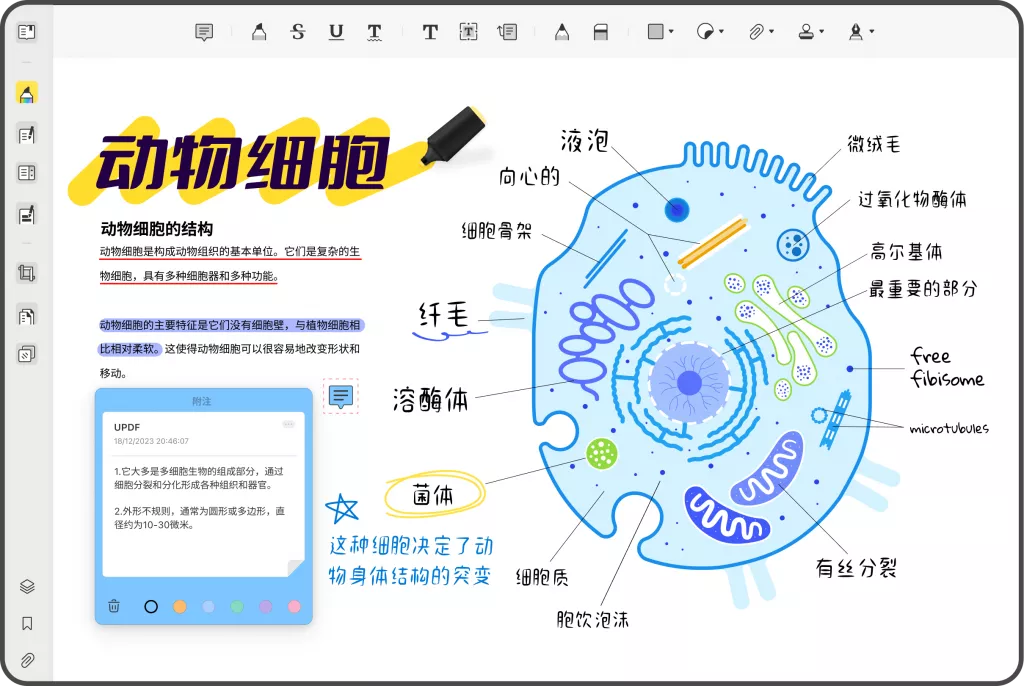Choose the orange note color swatch

(x=180, y=606)
